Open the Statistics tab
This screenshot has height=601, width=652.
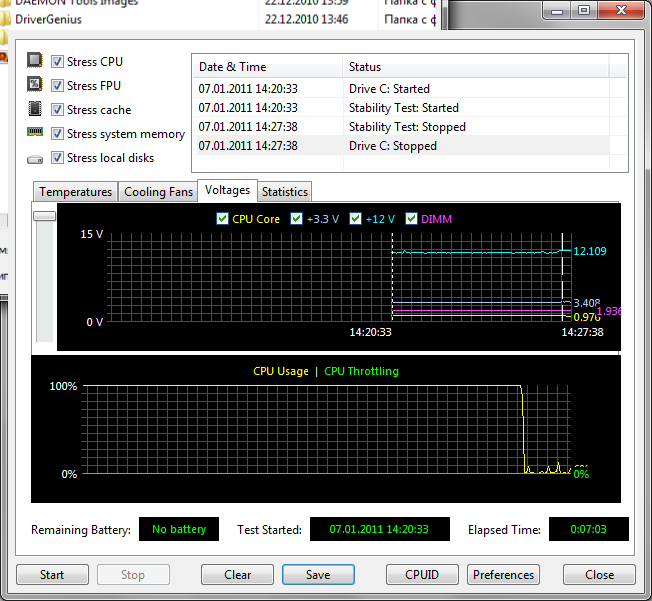(285, 192)
